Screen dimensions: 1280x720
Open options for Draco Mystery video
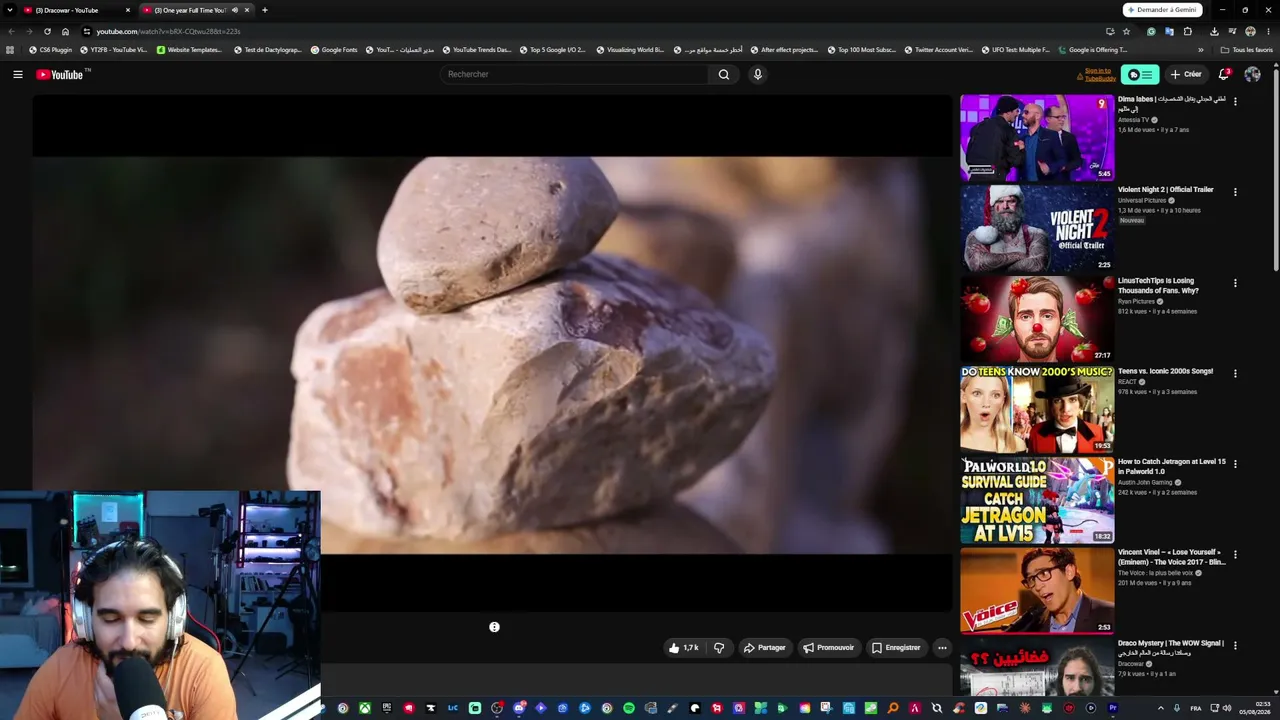tap(1235, 645)
